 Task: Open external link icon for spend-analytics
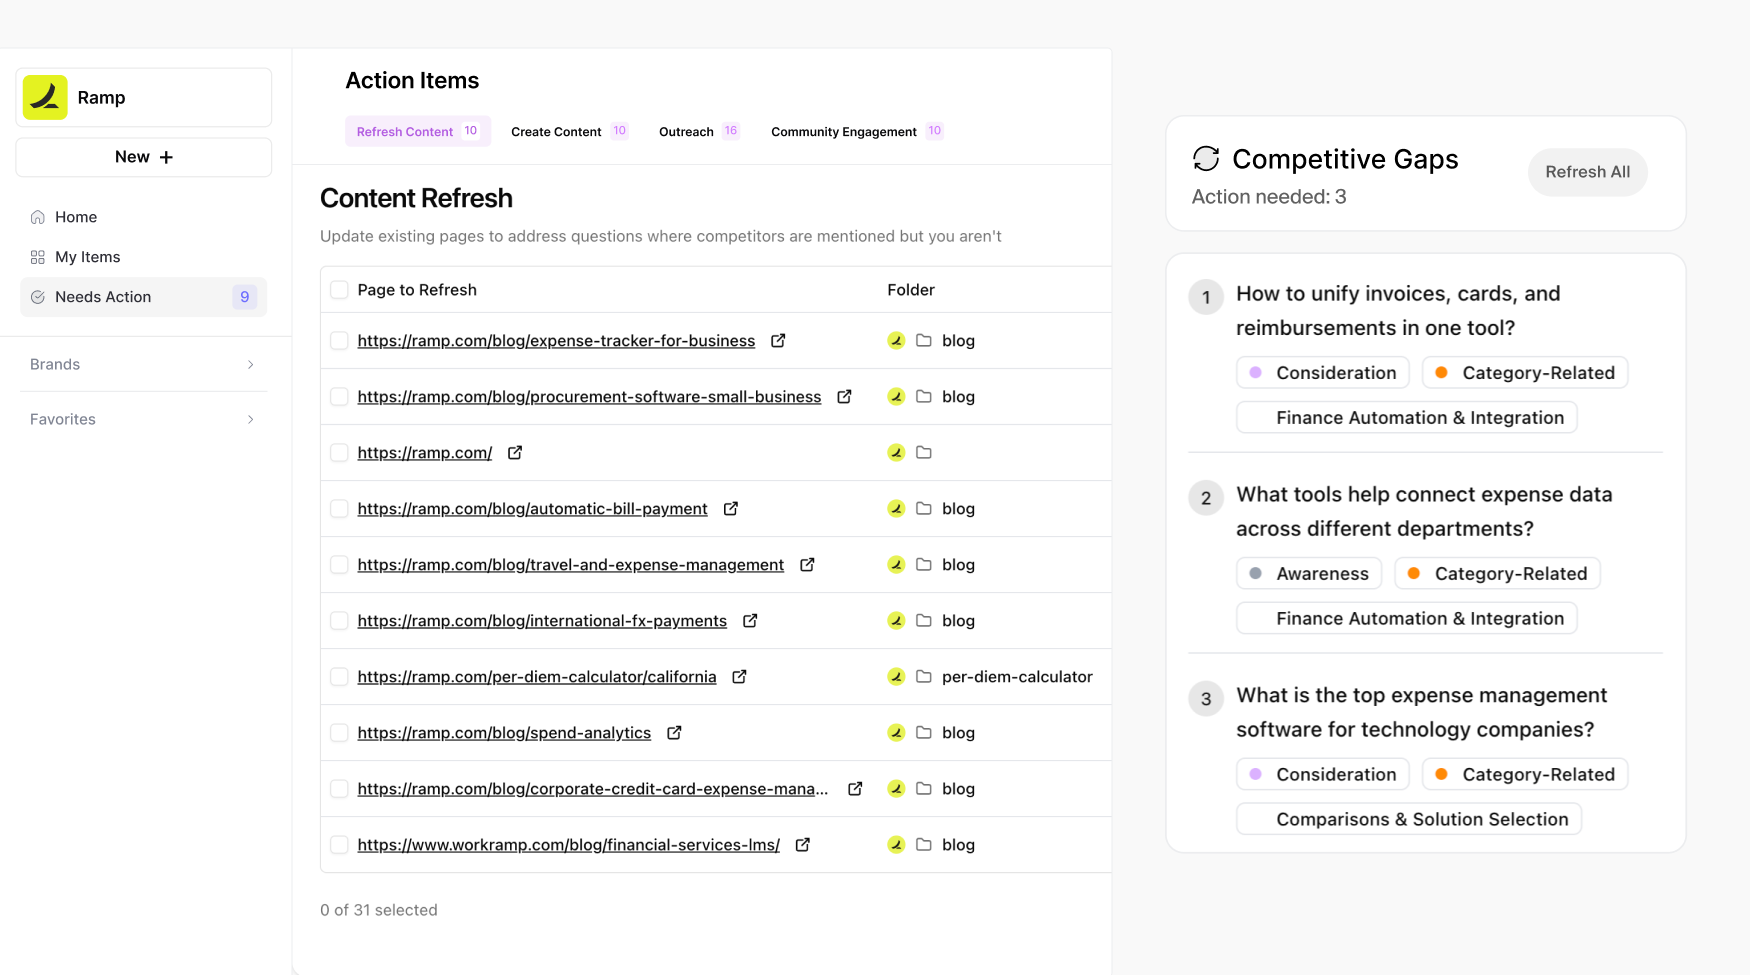pyautogui.click(x=674, y=733)
